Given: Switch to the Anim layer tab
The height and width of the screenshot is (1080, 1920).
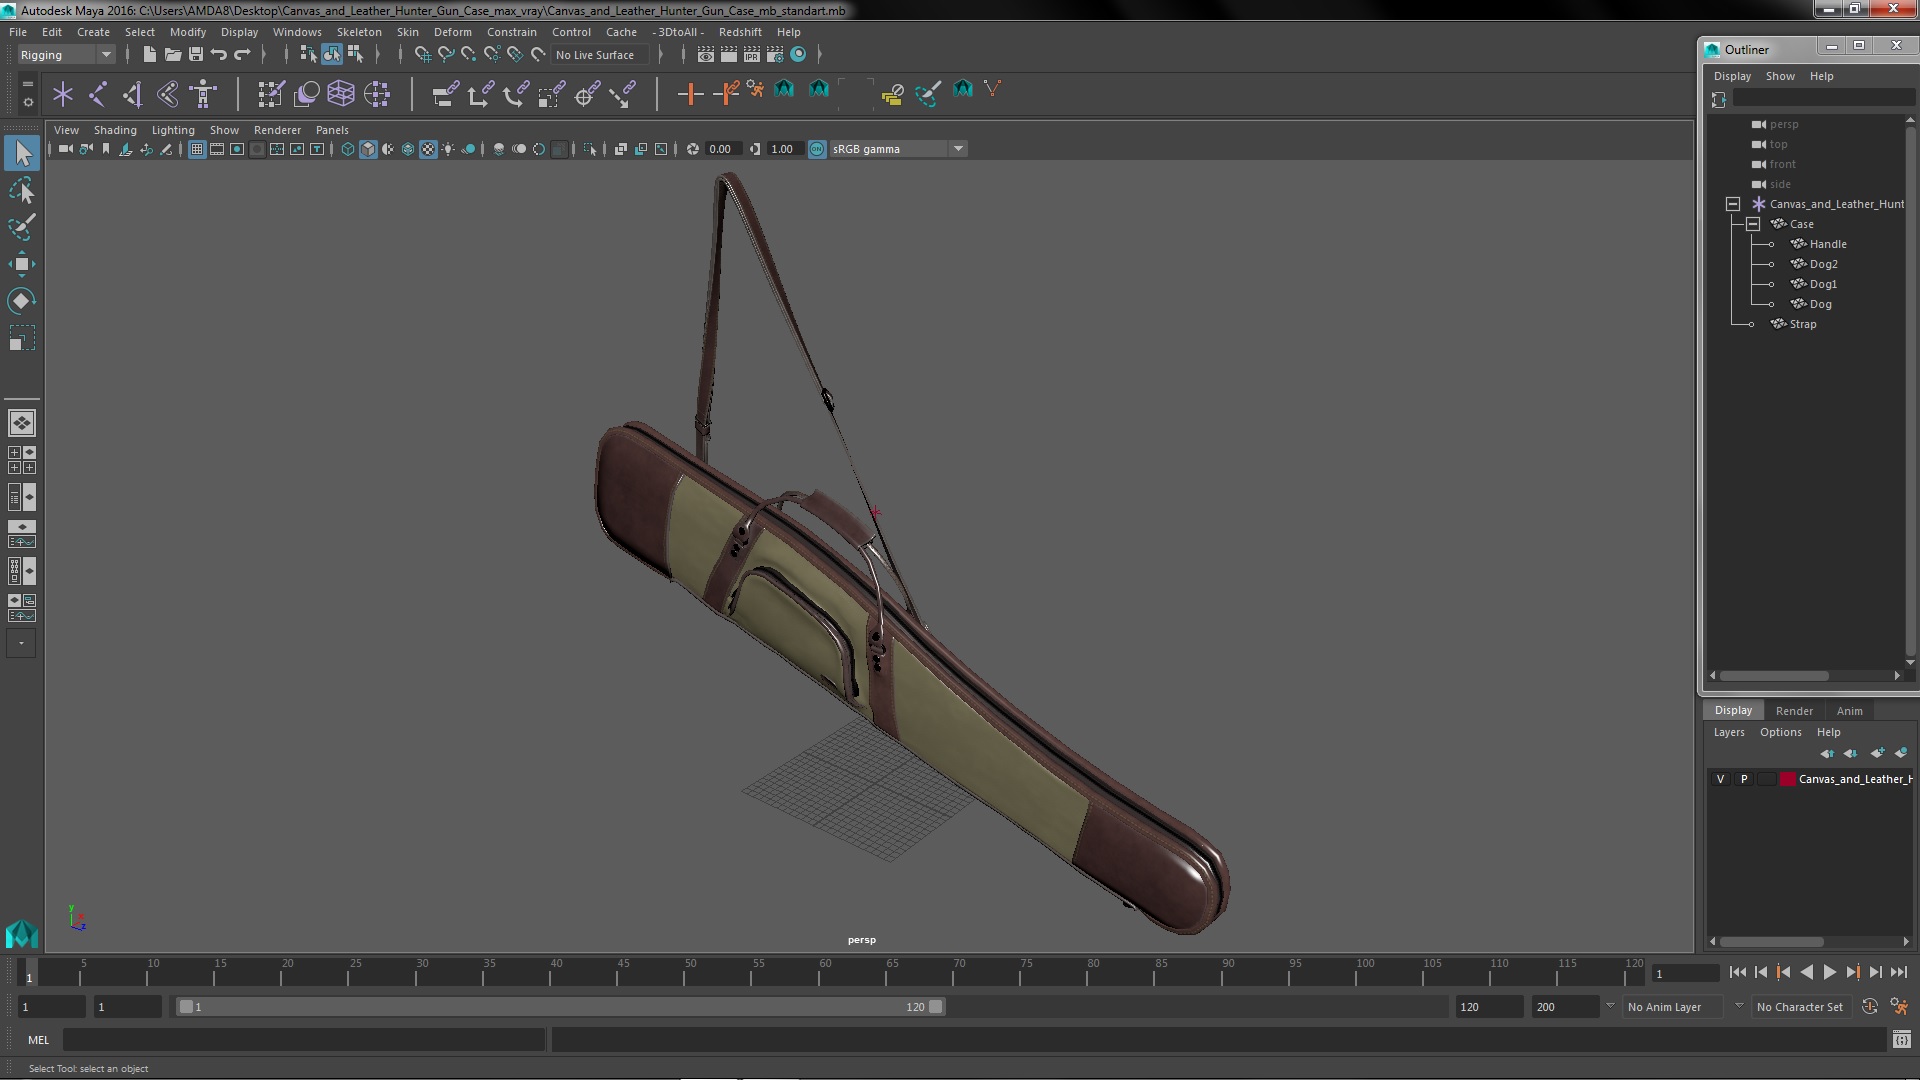Looking at the screenshot, I should click(x=1849, y=711).
